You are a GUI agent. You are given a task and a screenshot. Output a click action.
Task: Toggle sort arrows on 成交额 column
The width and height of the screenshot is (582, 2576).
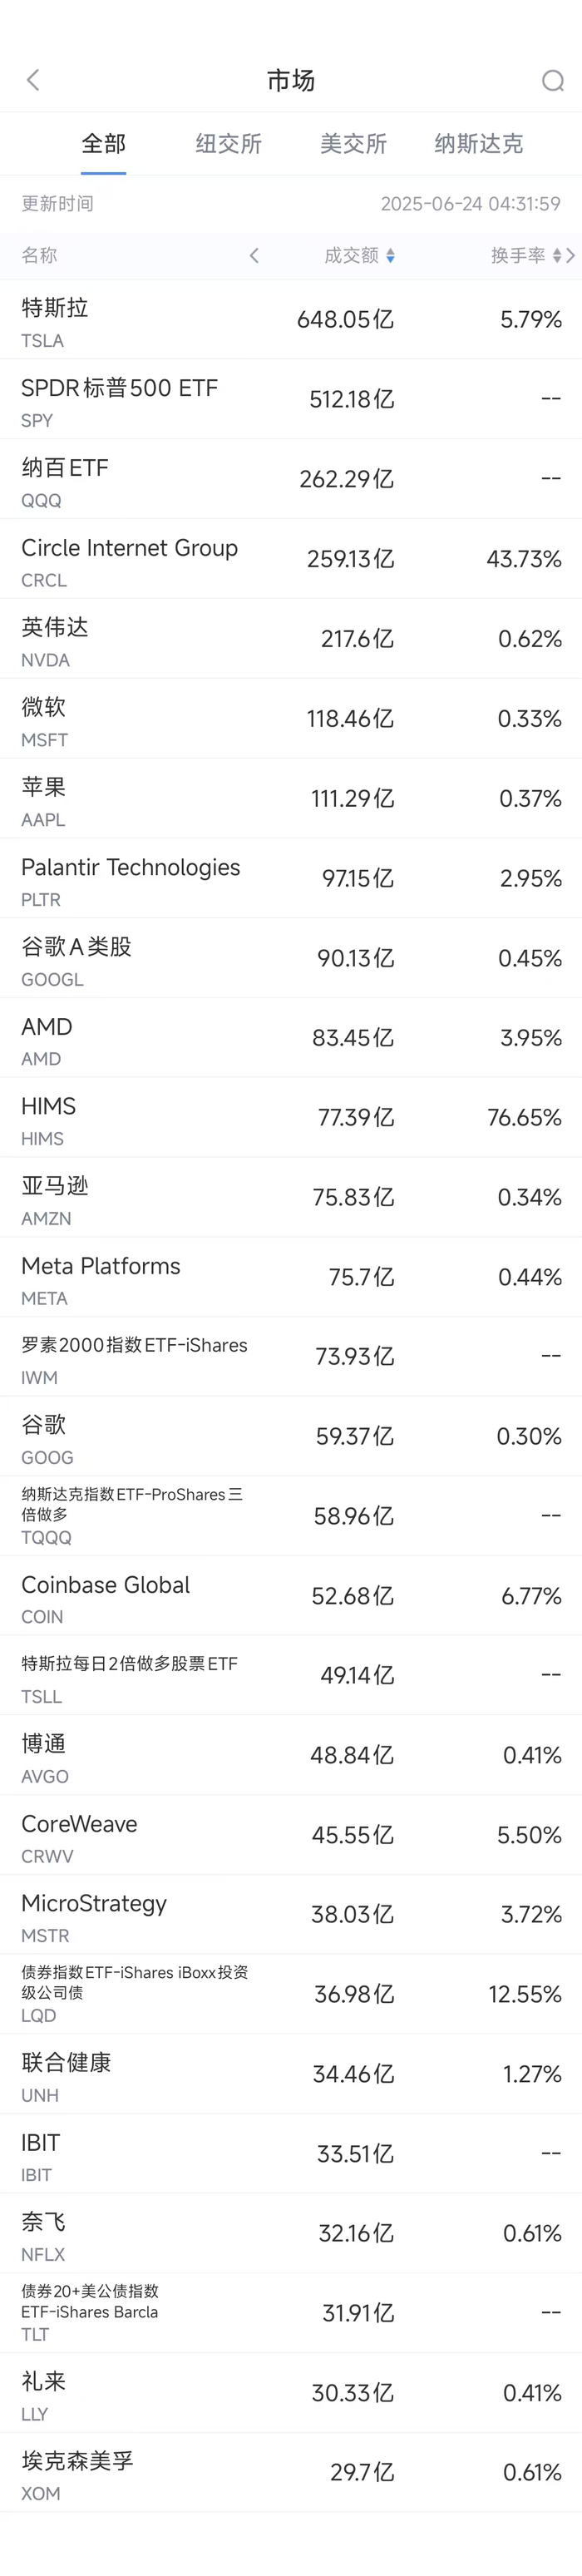(390, 256)
